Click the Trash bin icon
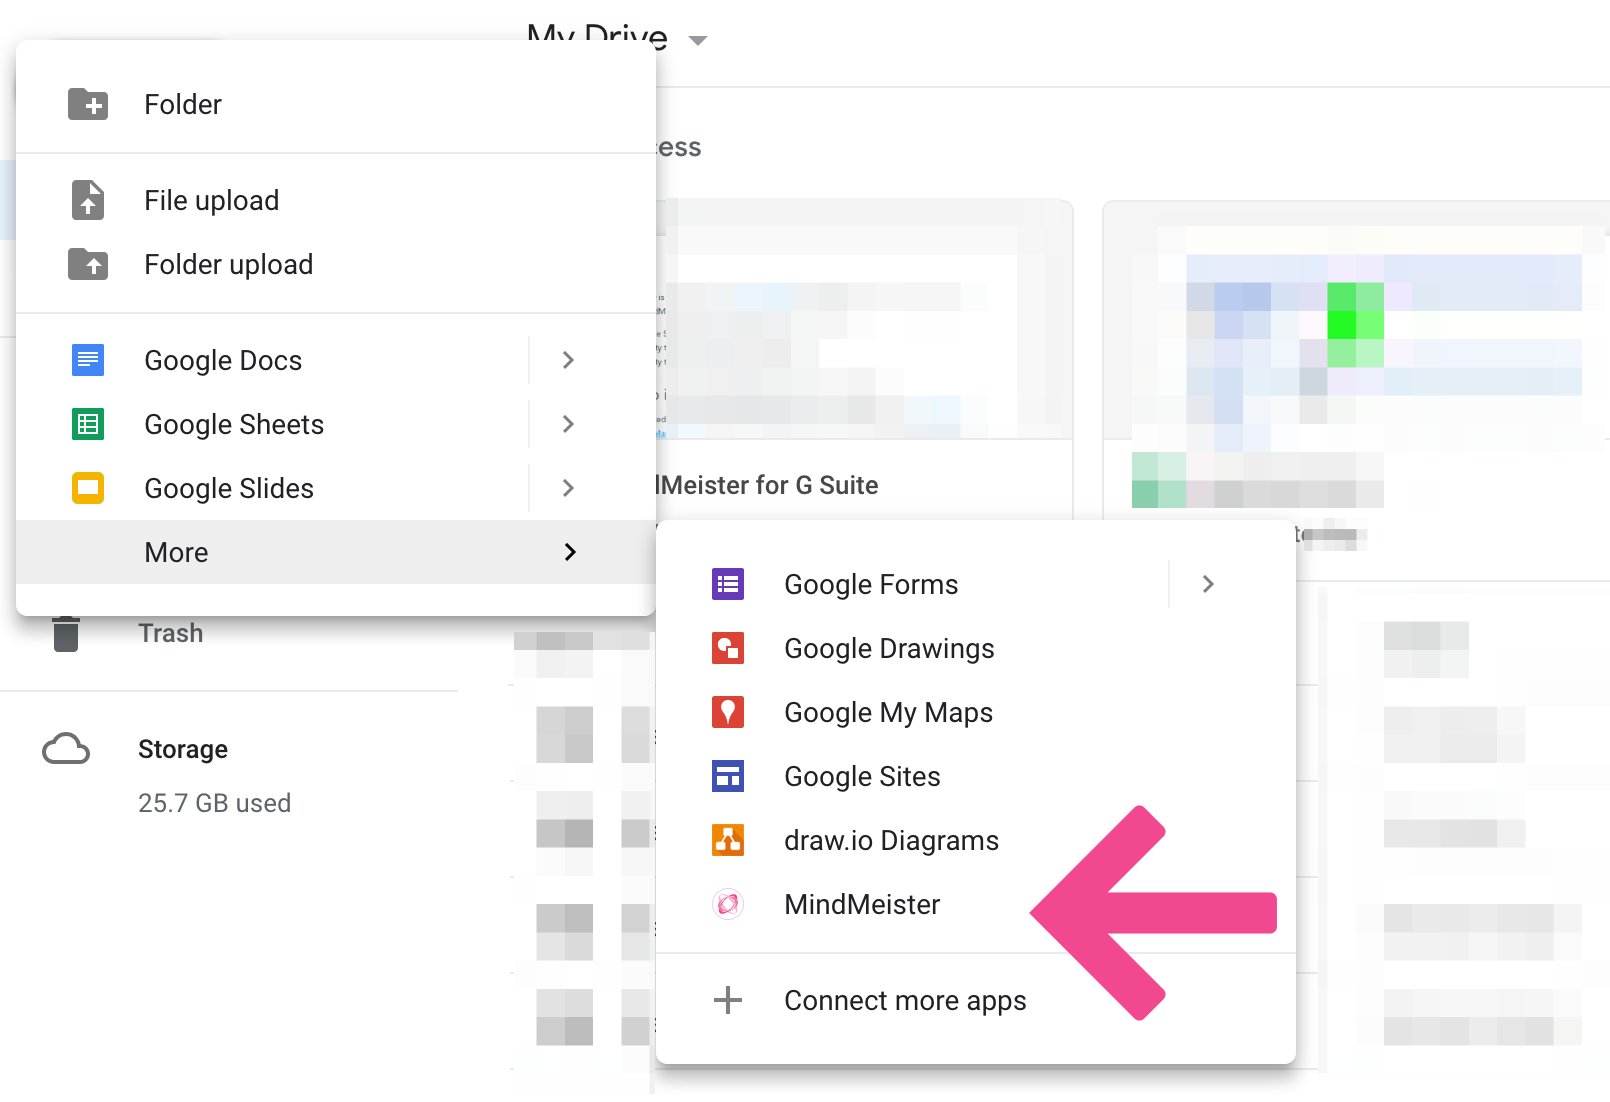 (x=66, y=634)
